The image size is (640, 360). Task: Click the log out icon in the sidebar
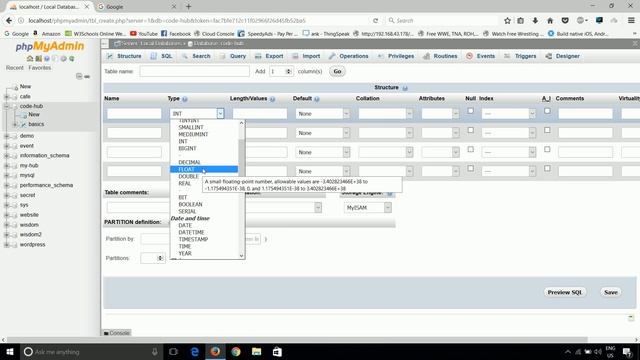[38, 59]
